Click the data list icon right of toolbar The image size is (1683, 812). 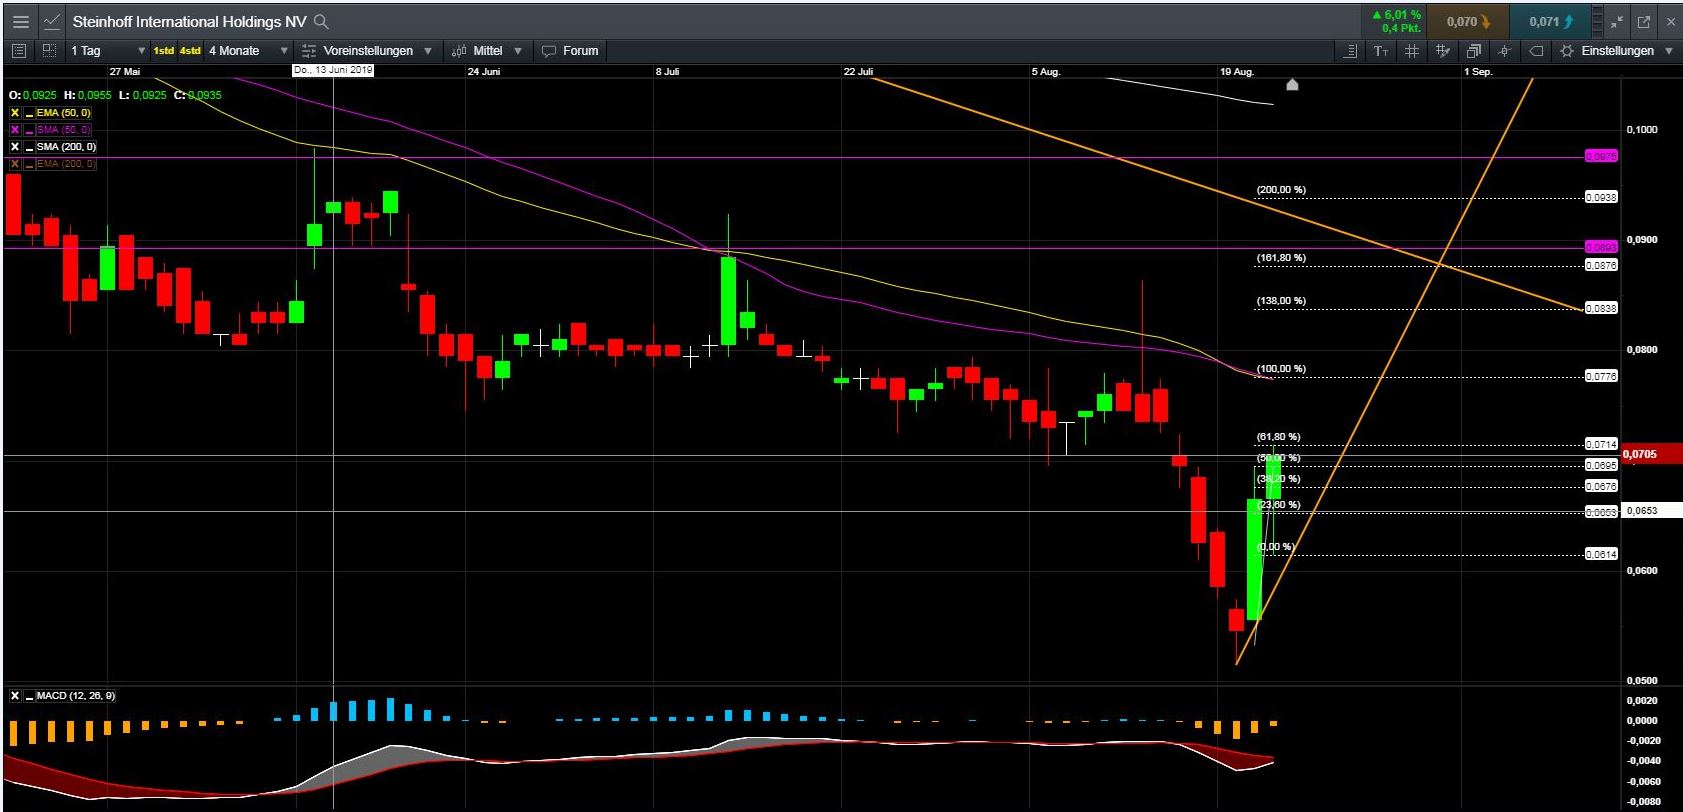(1351, 50)
